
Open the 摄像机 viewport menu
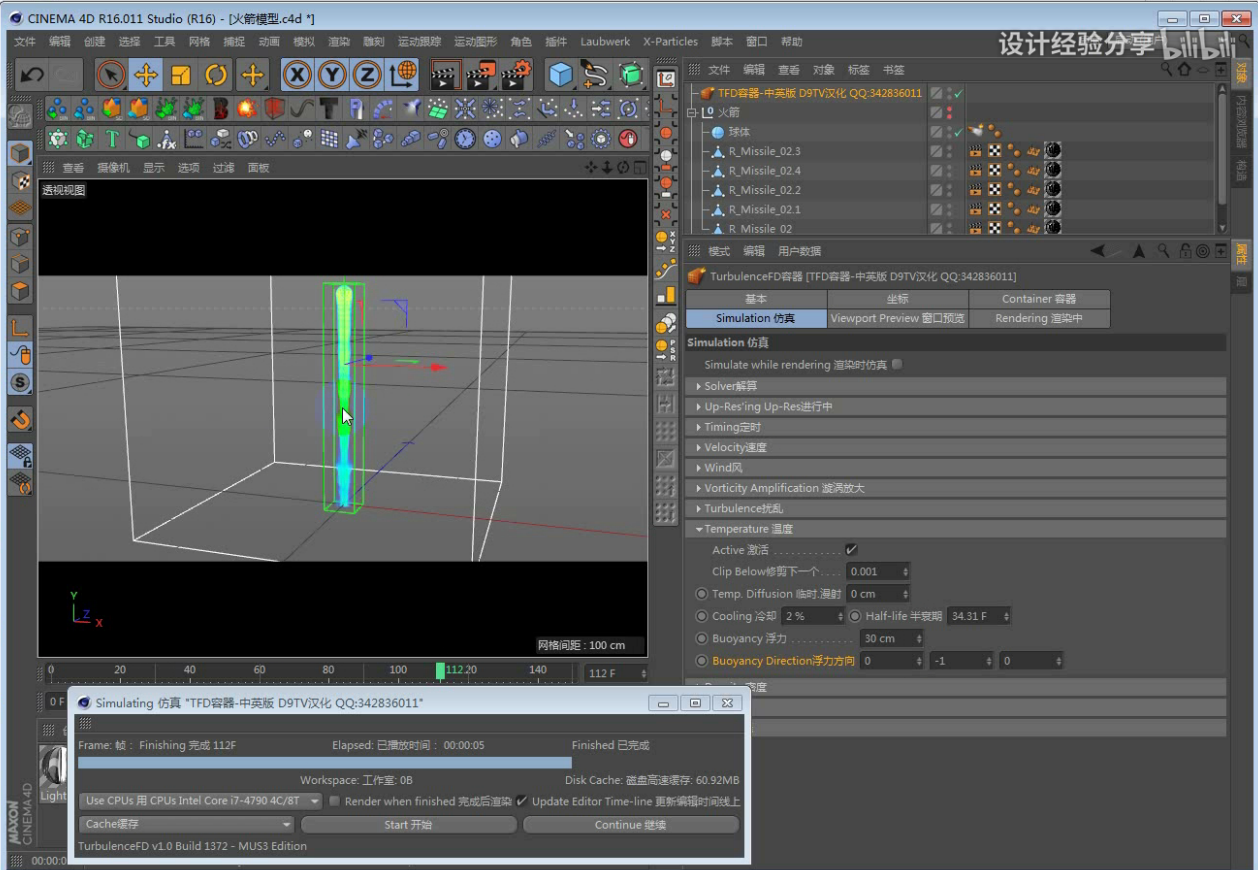113,168
